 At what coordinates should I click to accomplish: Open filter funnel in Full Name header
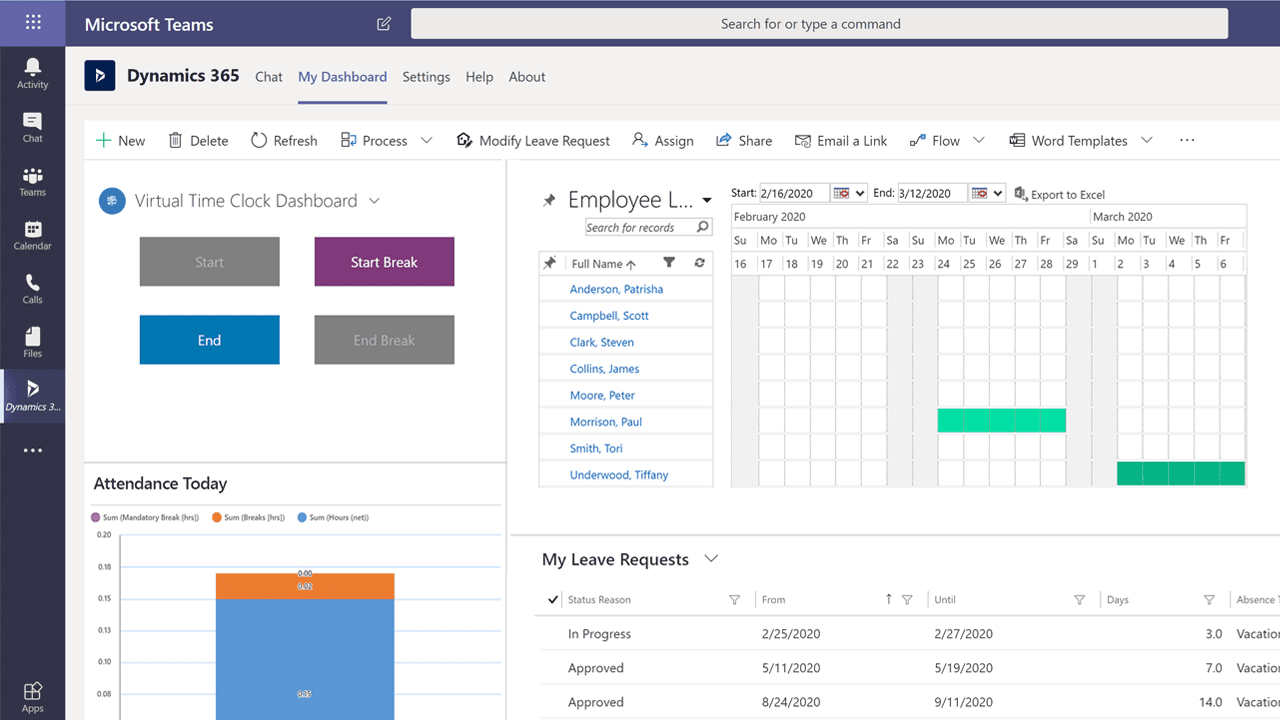[669, 263]
